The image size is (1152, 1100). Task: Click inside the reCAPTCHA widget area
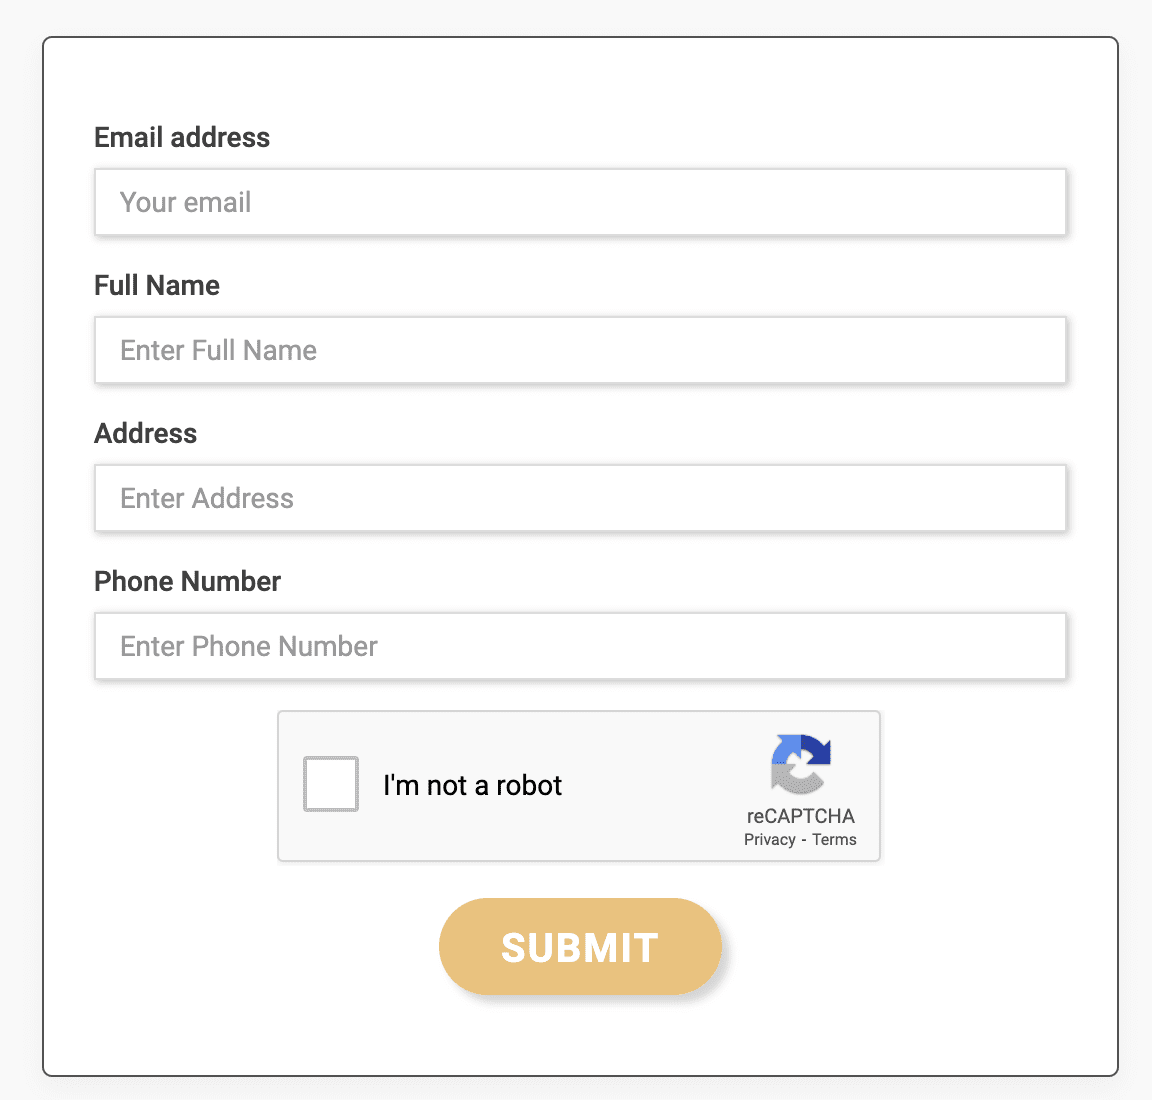pos(579,786)
